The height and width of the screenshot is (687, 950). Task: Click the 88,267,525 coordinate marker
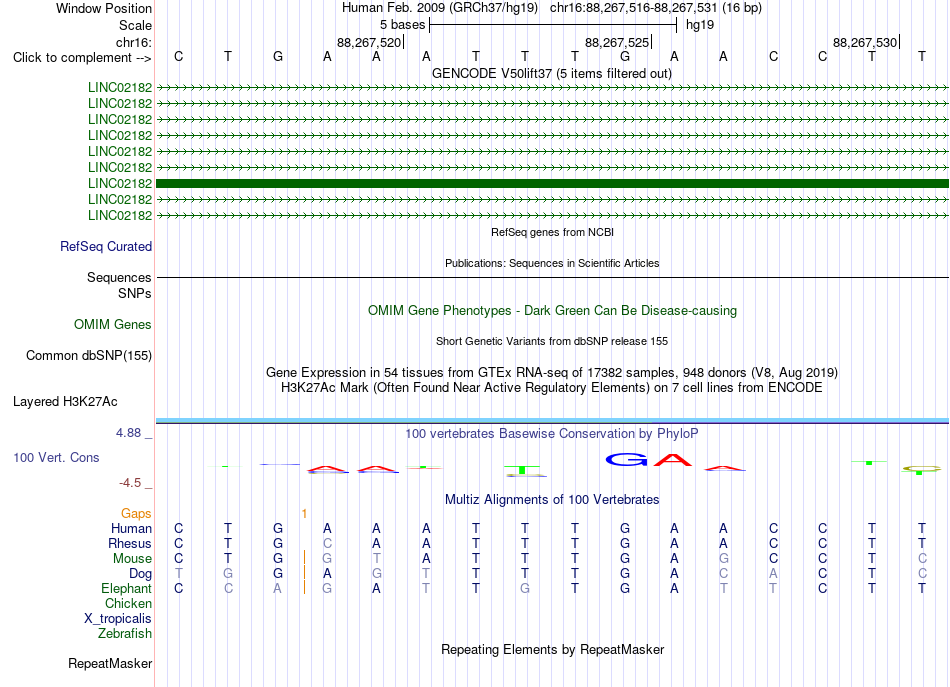pos(617,42)
